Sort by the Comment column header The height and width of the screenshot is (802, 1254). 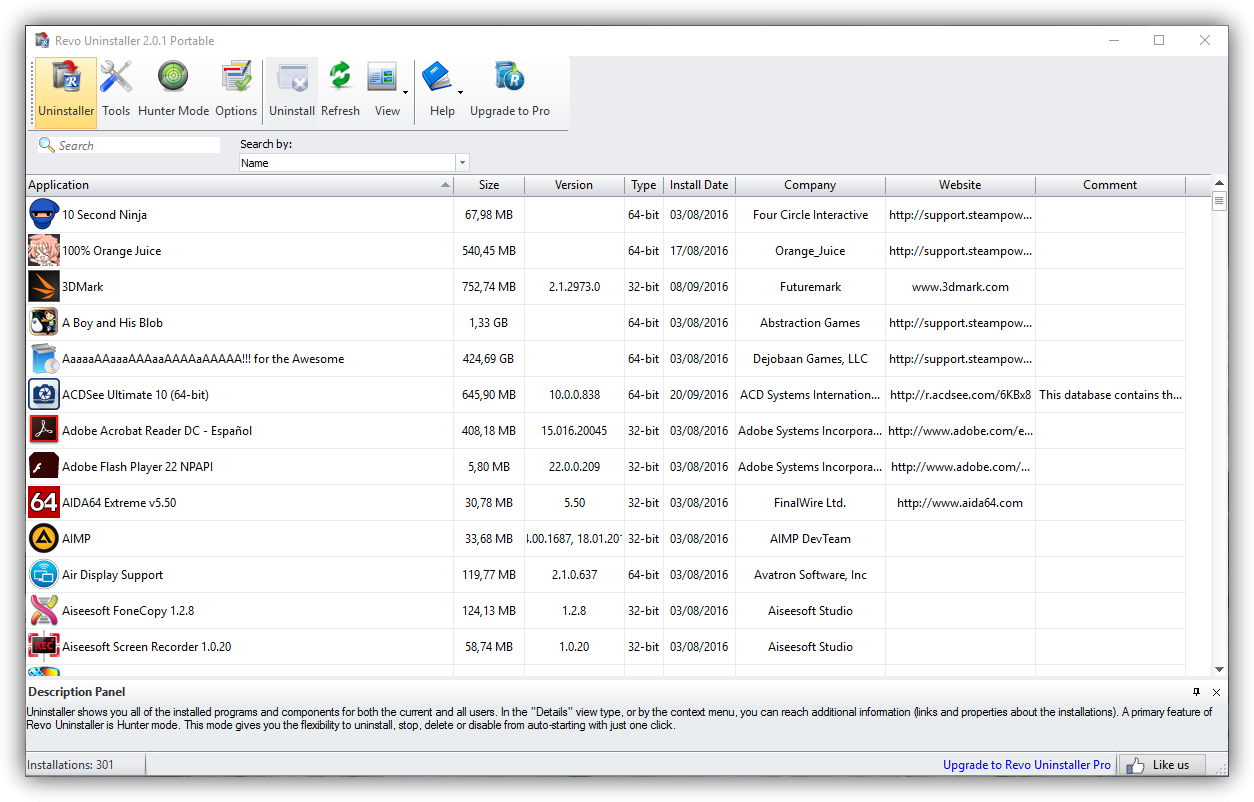[1110, 185]
